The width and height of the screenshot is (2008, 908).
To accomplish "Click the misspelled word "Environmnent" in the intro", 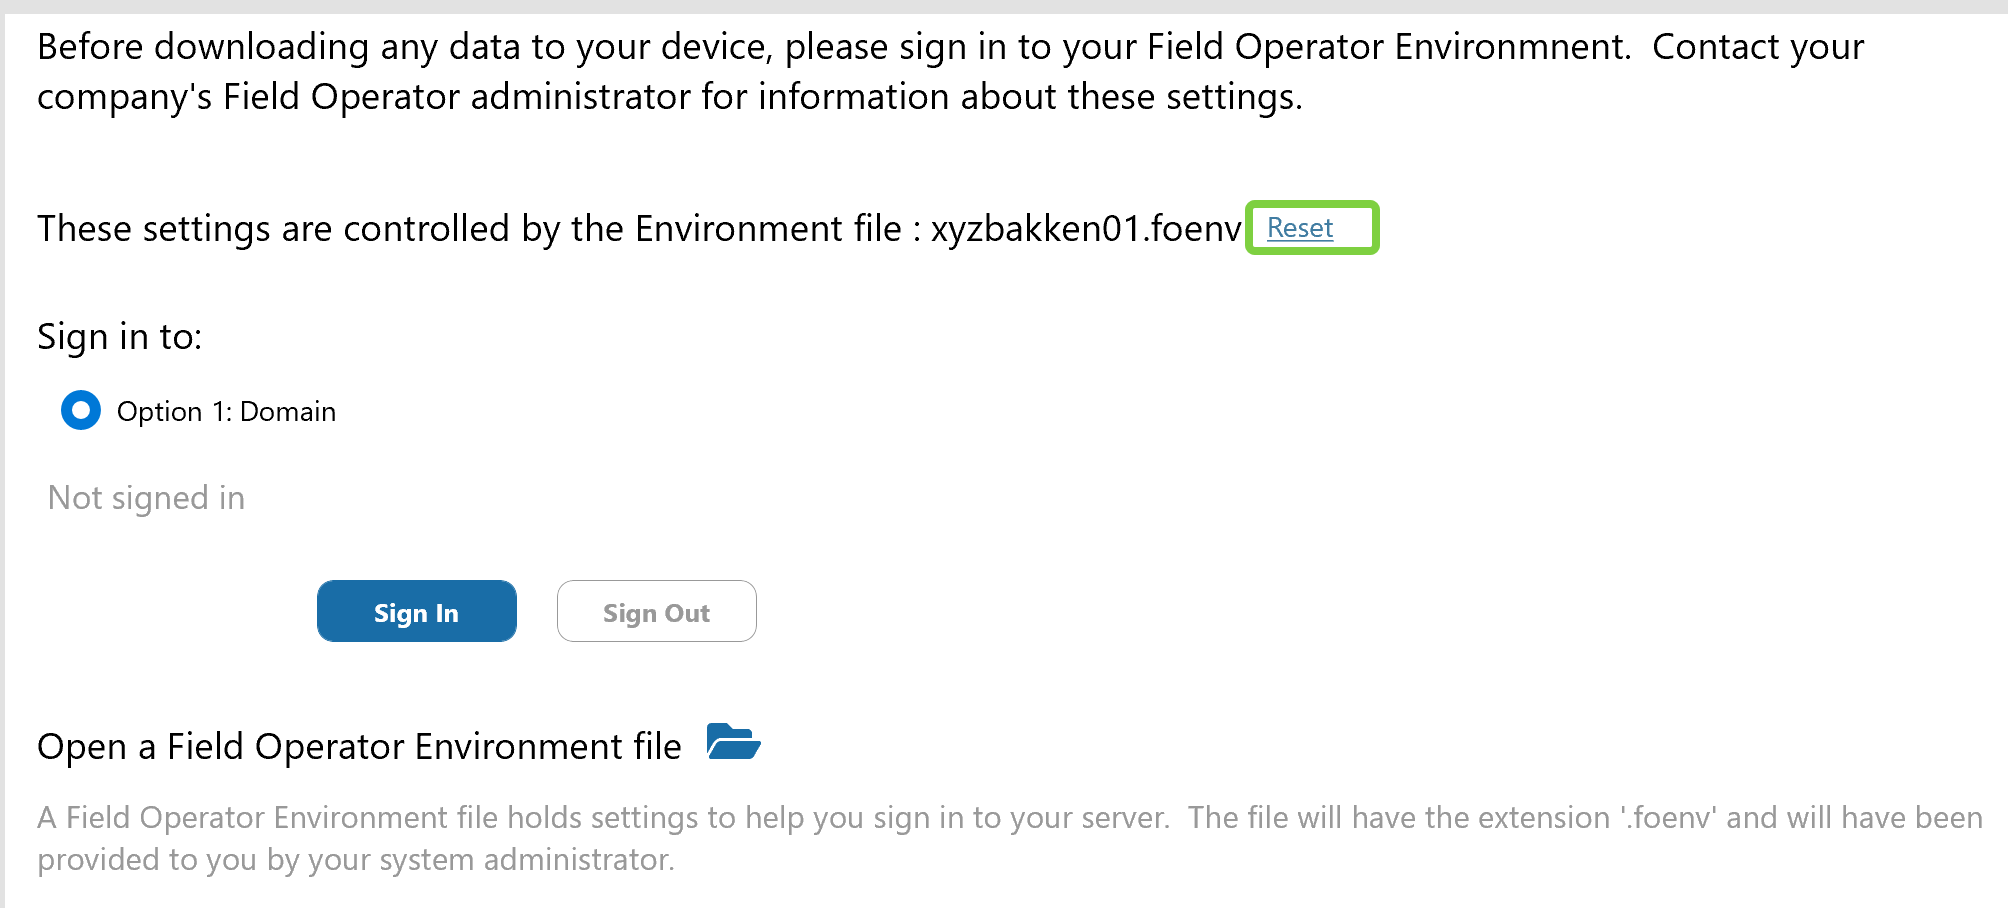I will 1510,47.
